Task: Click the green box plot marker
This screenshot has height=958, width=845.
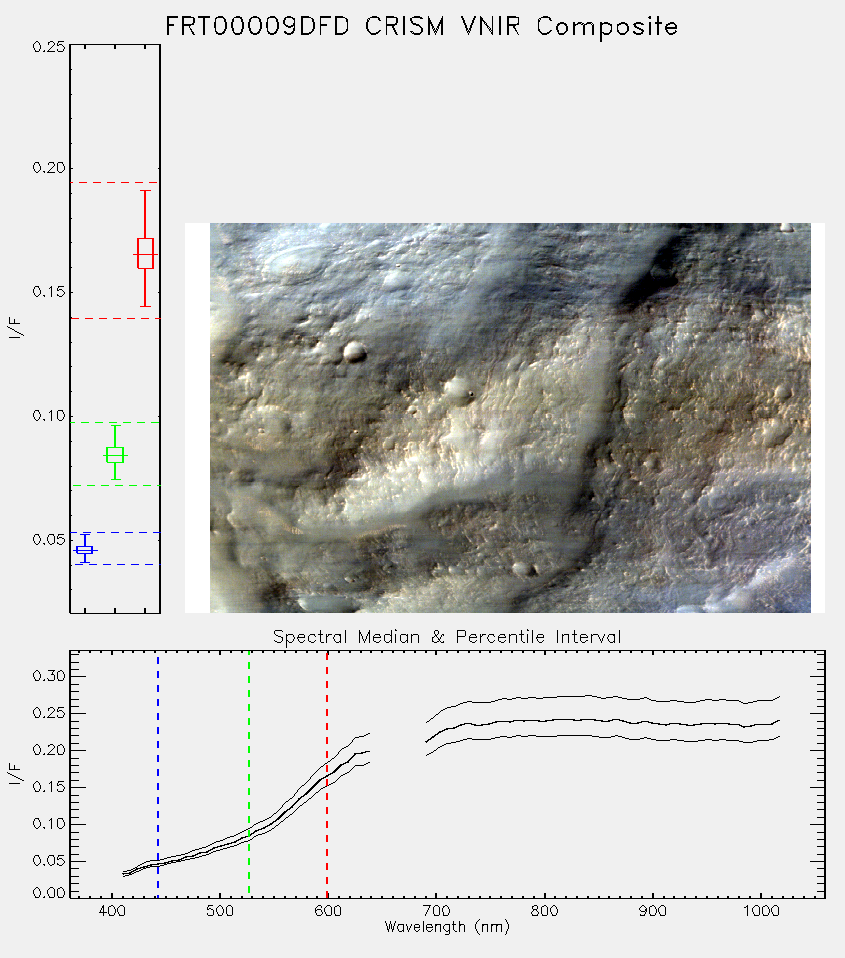Action: coord(115,455)
